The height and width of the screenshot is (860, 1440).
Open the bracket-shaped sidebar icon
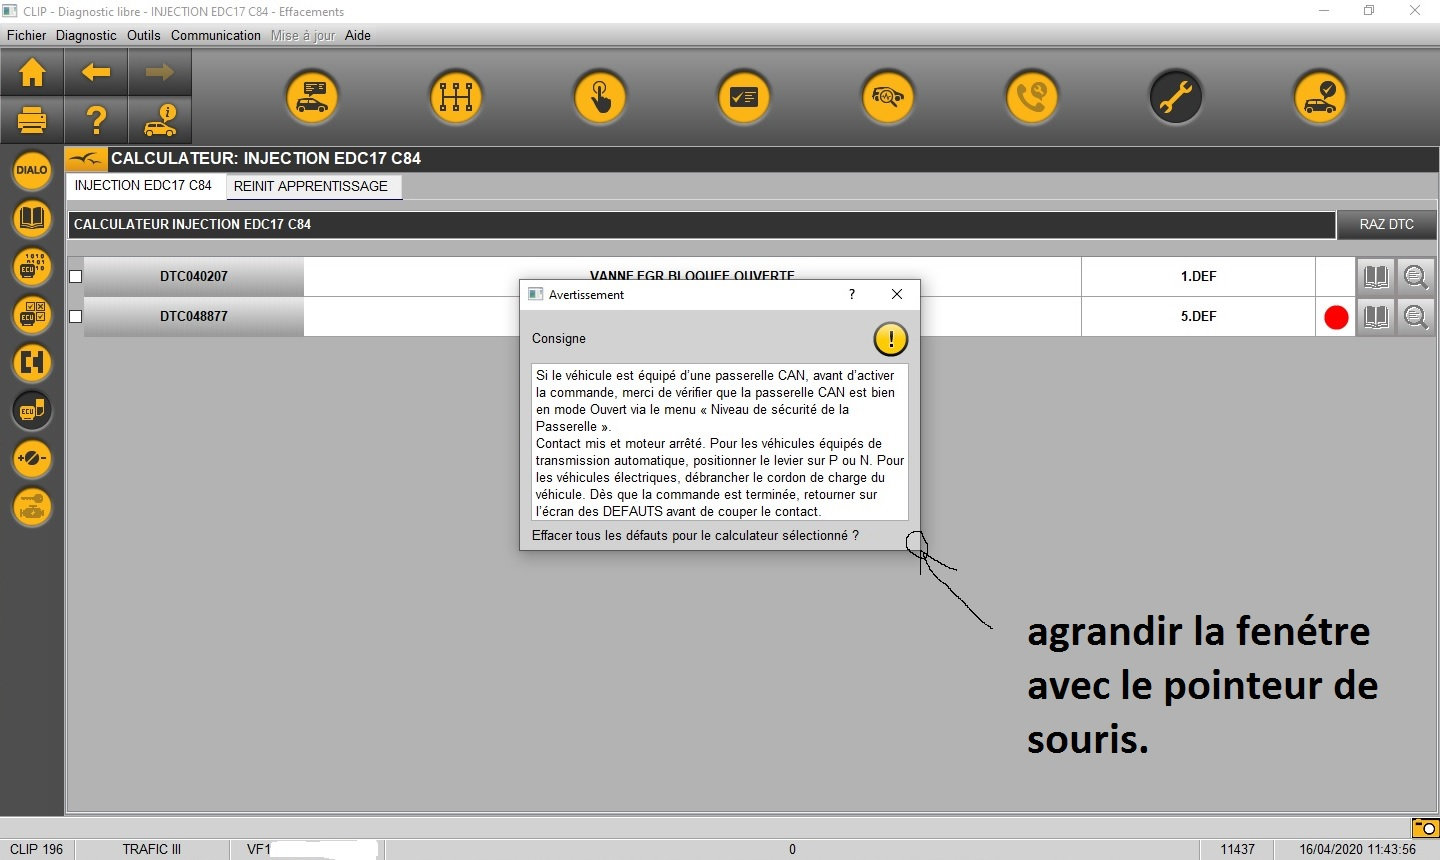click(x=32, y=362)
